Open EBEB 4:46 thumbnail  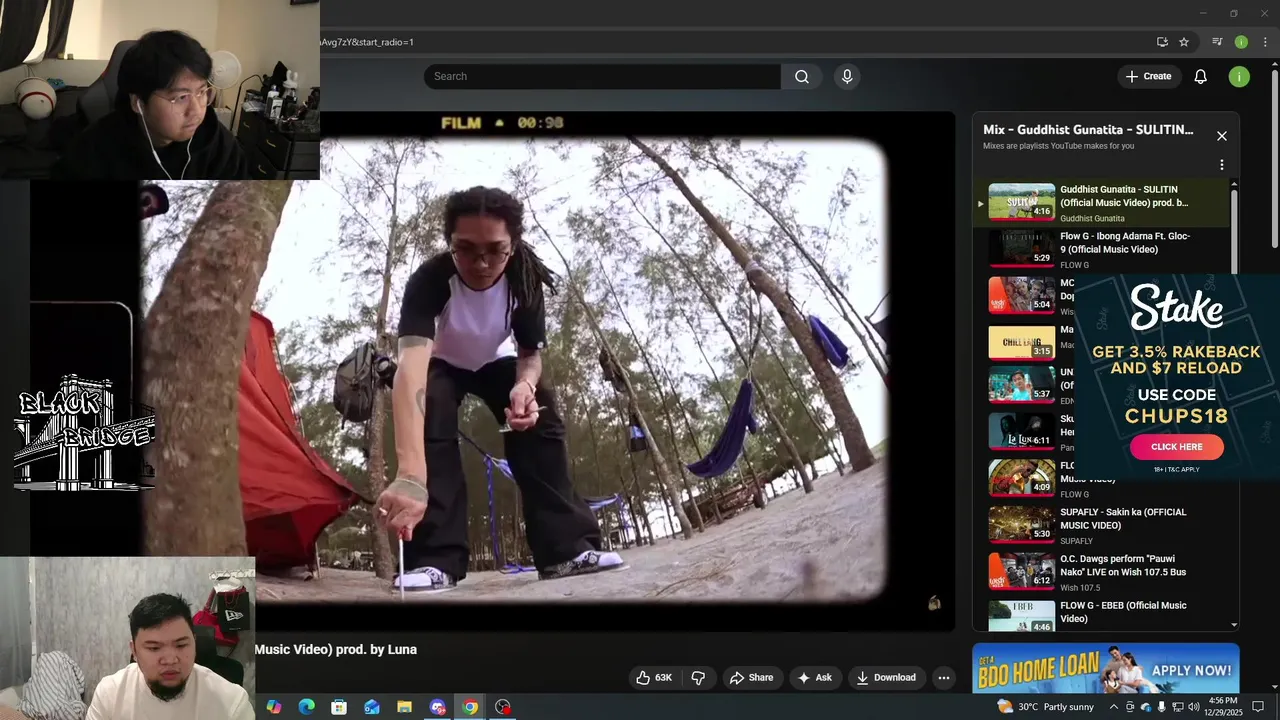coord(1021,616)
